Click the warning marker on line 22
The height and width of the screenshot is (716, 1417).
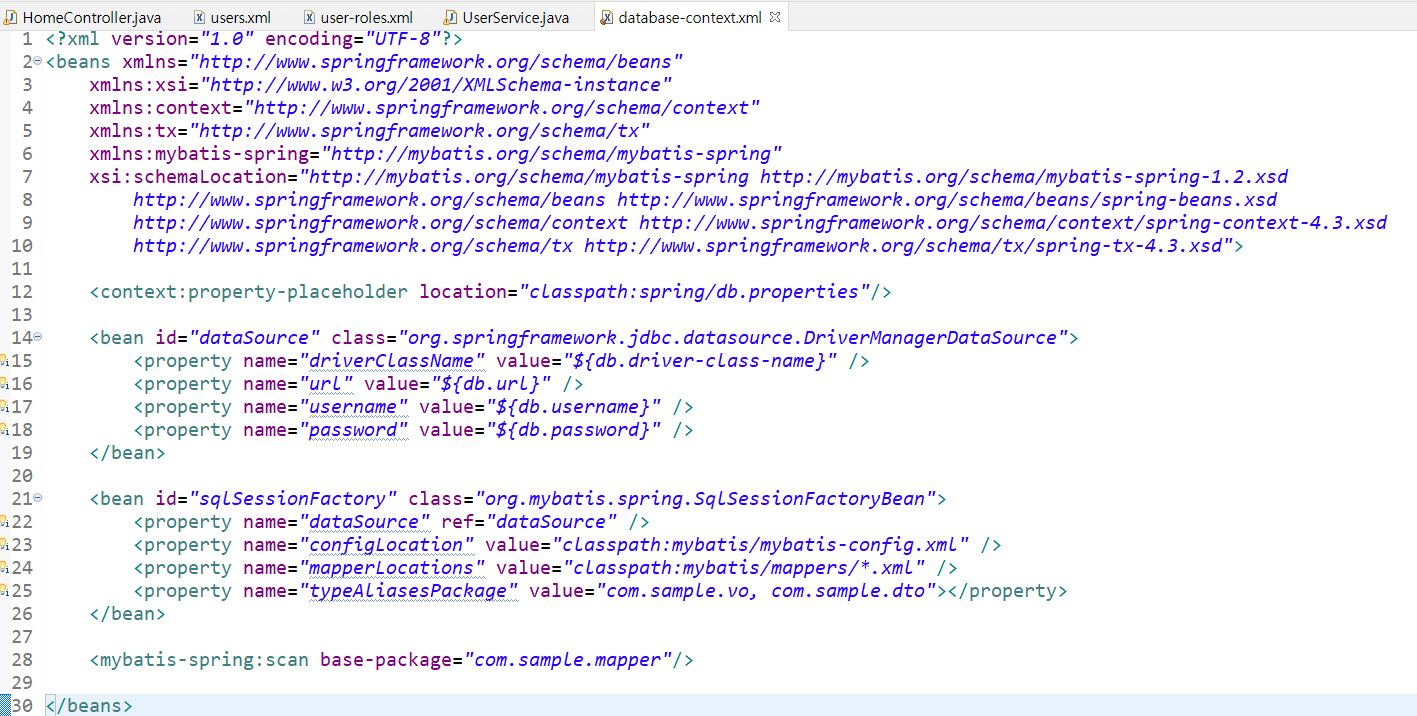(x=4, y=522)
